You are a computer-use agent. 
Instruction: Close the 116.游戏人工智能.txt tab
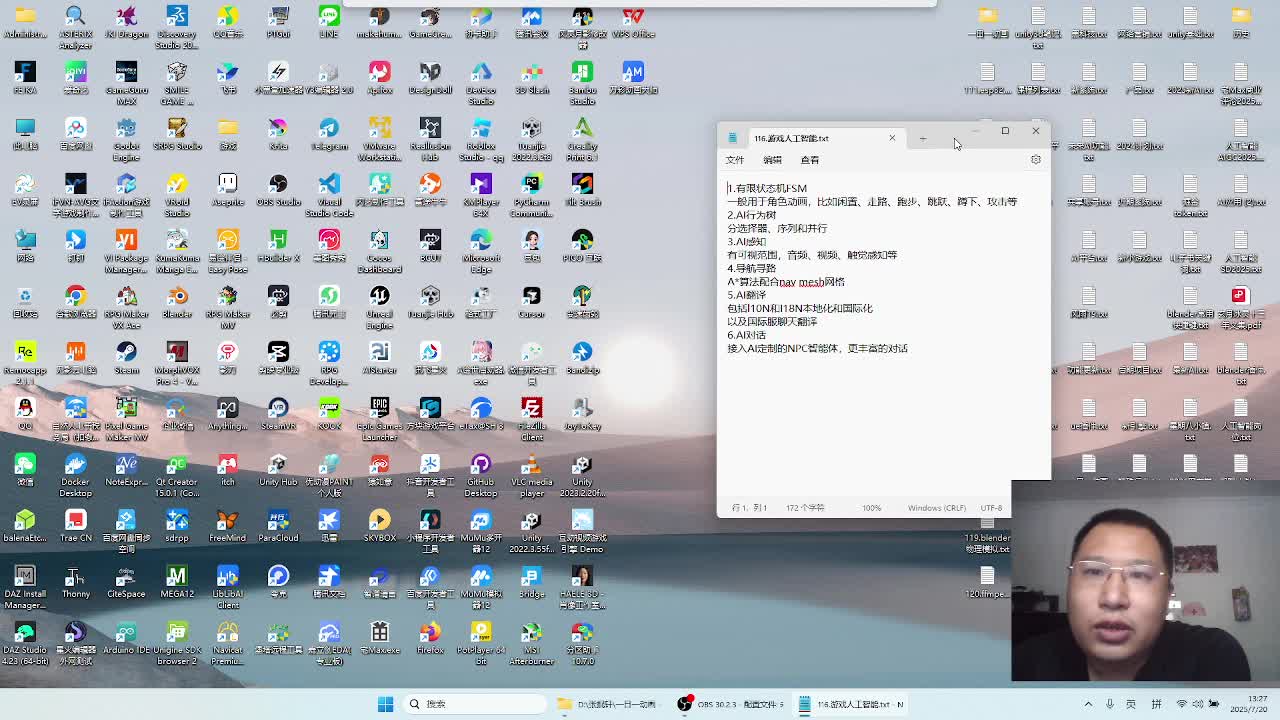892,138
